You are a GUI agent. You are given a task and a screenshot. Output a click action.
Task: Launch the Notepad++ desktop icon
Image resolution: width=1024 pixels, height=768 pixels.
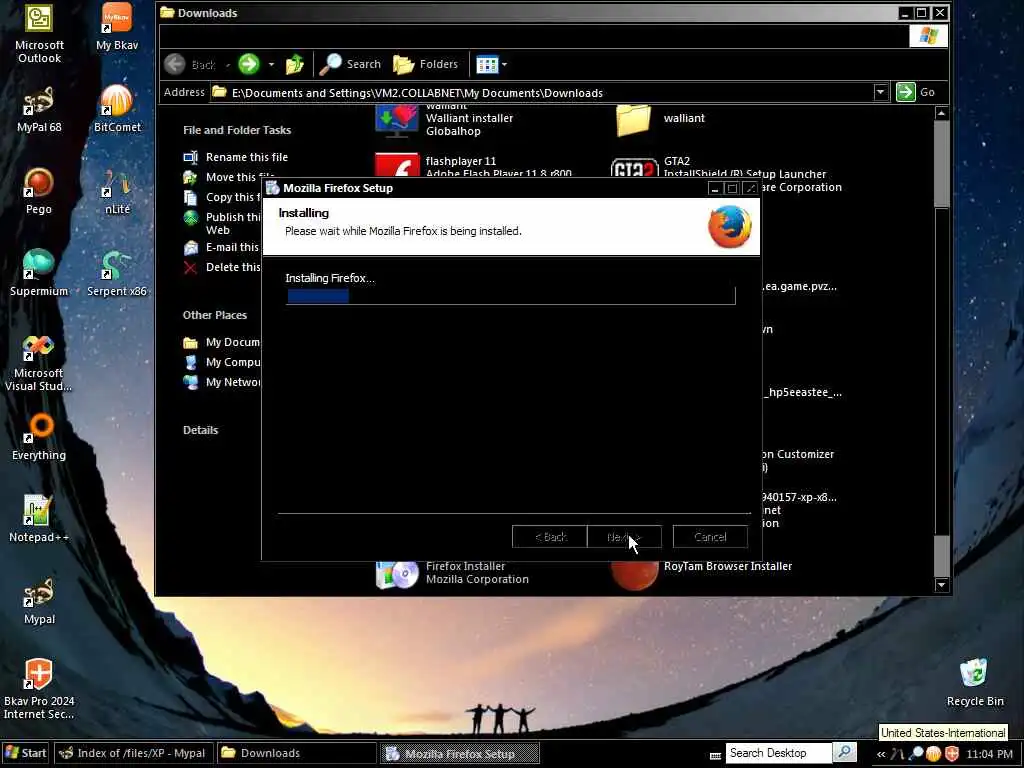[39, 519]
